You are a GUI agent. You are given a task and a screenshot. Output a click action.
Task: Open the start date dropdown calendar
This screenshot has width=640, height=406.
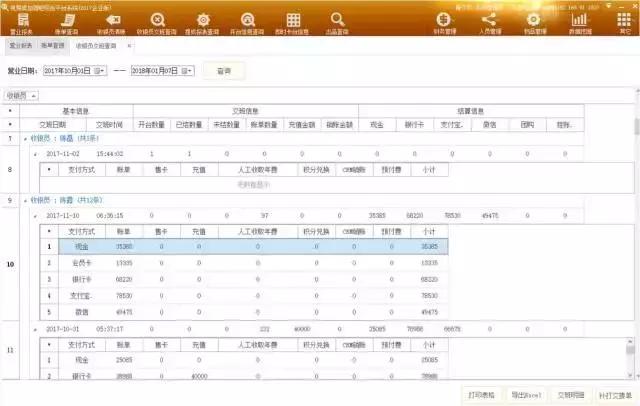[x=101, y=71]
